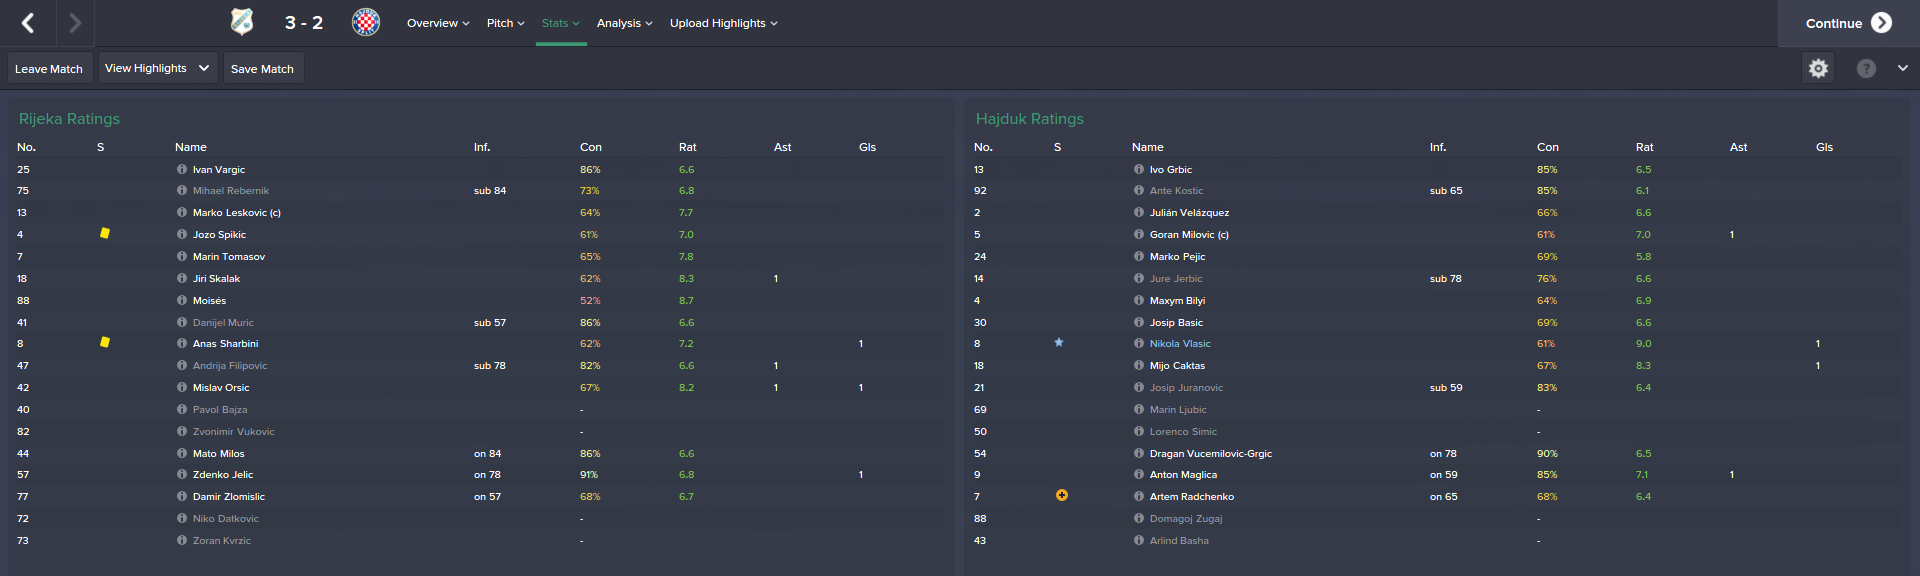1920x576 pixels.
Task: Sort Rijeka table by Rat column
Action: (x=687, y=147)
